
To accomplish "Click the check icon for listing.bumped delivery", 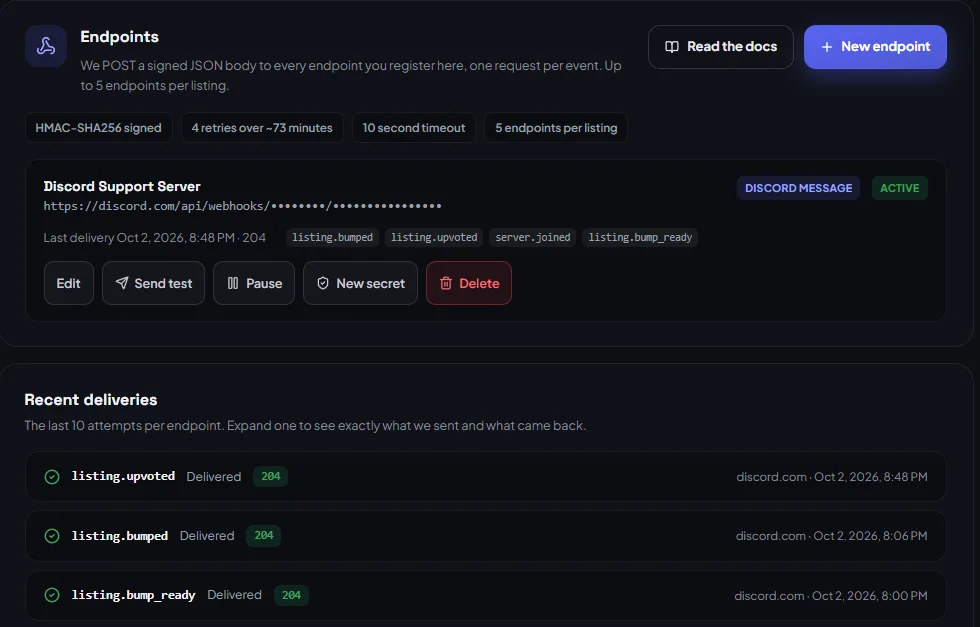I will (52, 536).
